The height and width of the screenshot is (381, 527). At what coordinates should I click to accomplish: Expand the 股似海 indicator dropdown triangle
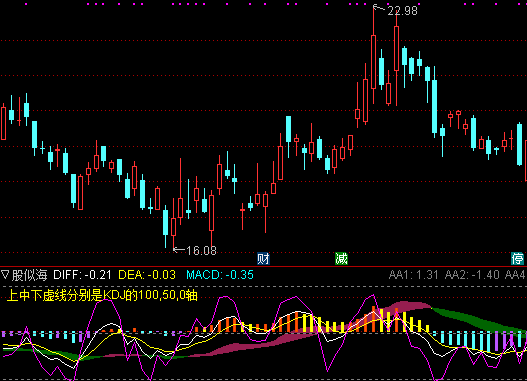[x=5, y=274]
